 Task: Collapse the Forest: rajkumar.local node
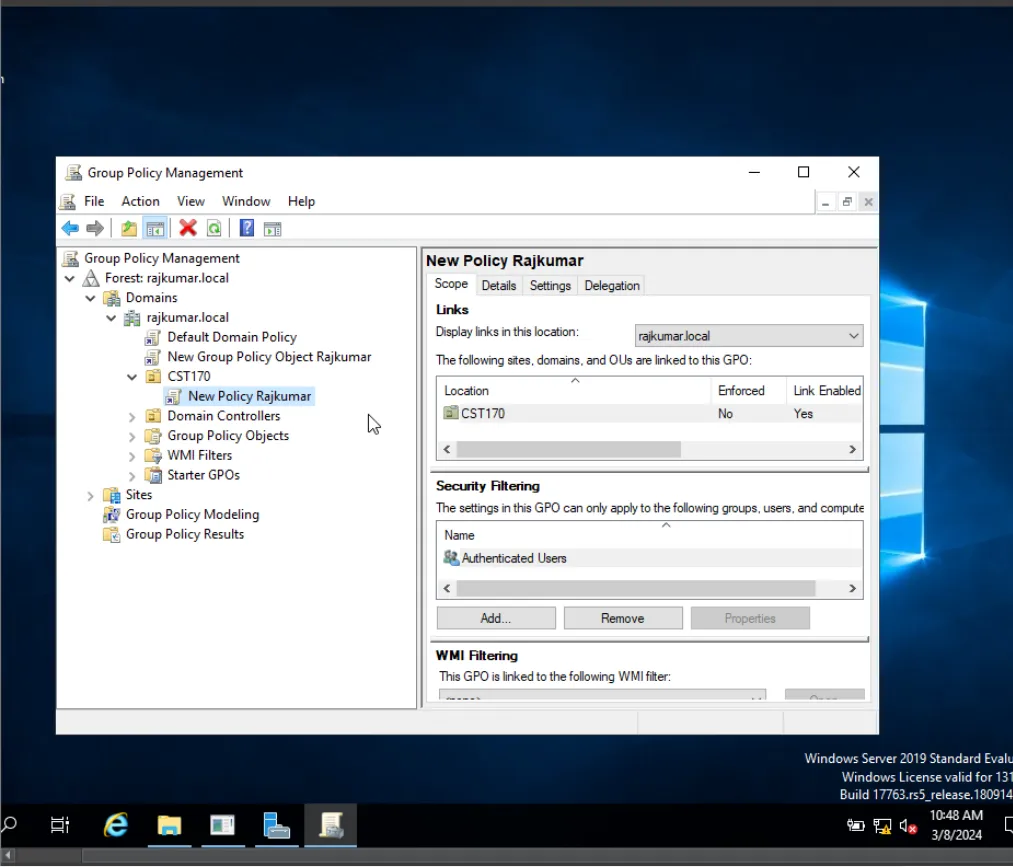point(70,279)
